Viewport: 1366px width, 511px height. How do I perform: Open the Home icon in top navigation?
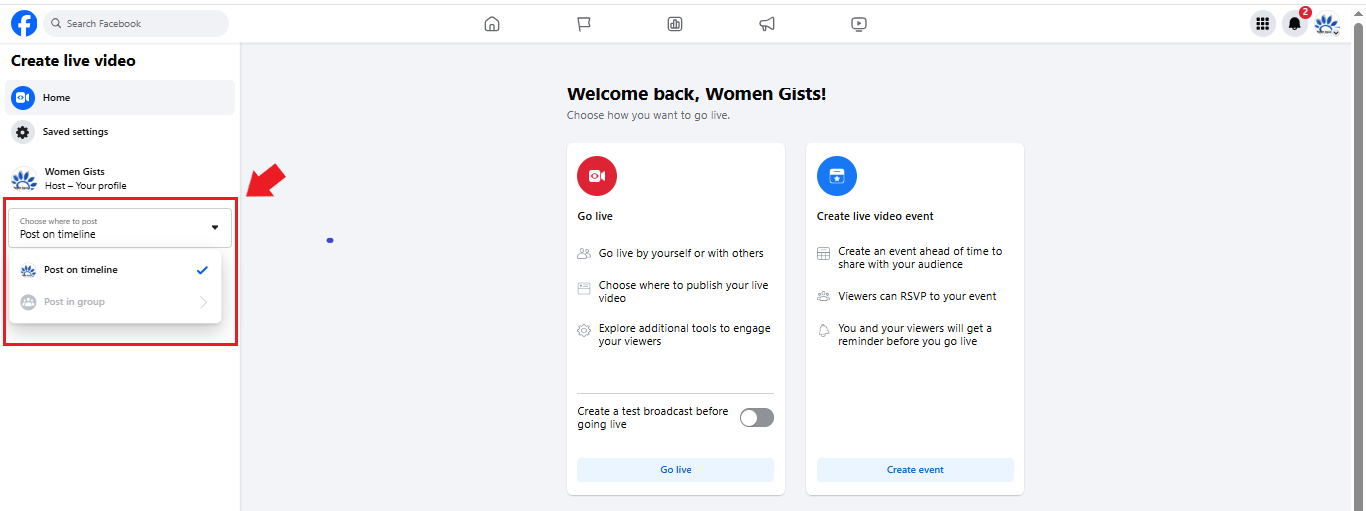point(492,24)
